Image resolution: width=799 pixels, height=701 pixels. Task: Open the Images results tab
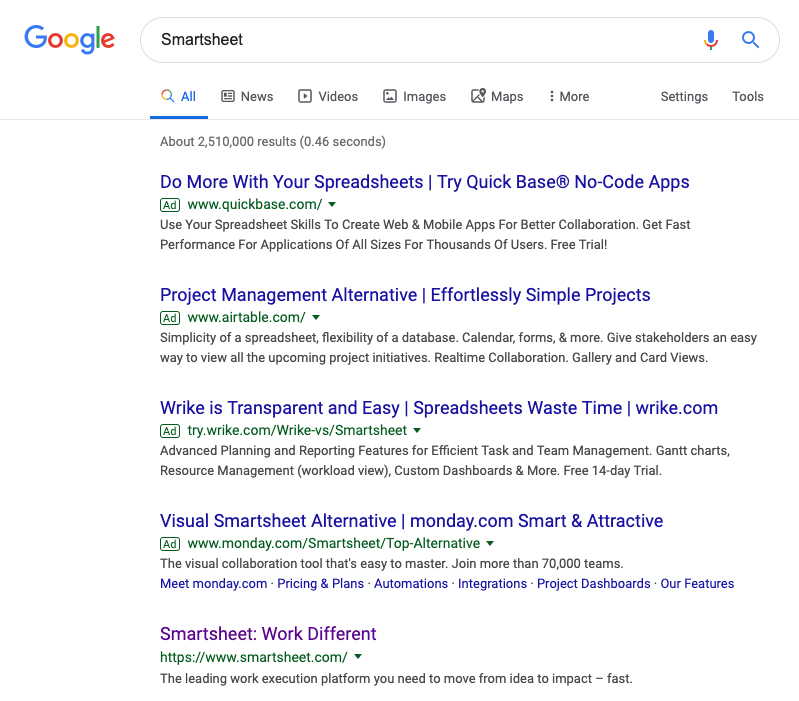point(414,97)
